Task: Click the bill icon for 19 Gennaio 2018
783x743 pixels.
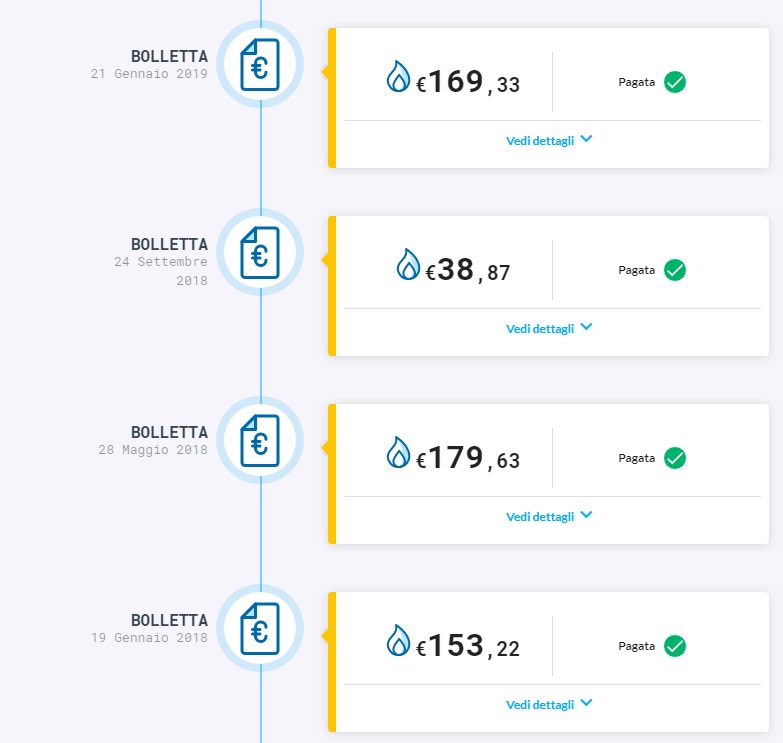Action: pos(260,629)
